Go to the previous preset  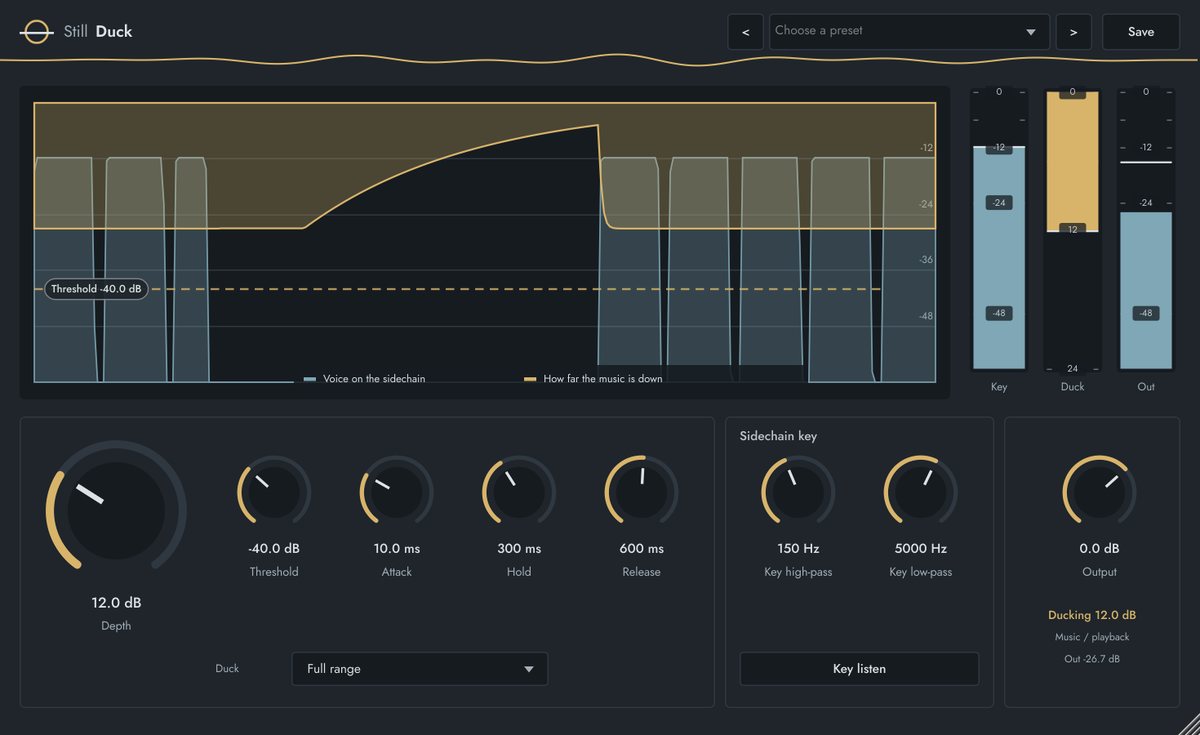[745, 32]
